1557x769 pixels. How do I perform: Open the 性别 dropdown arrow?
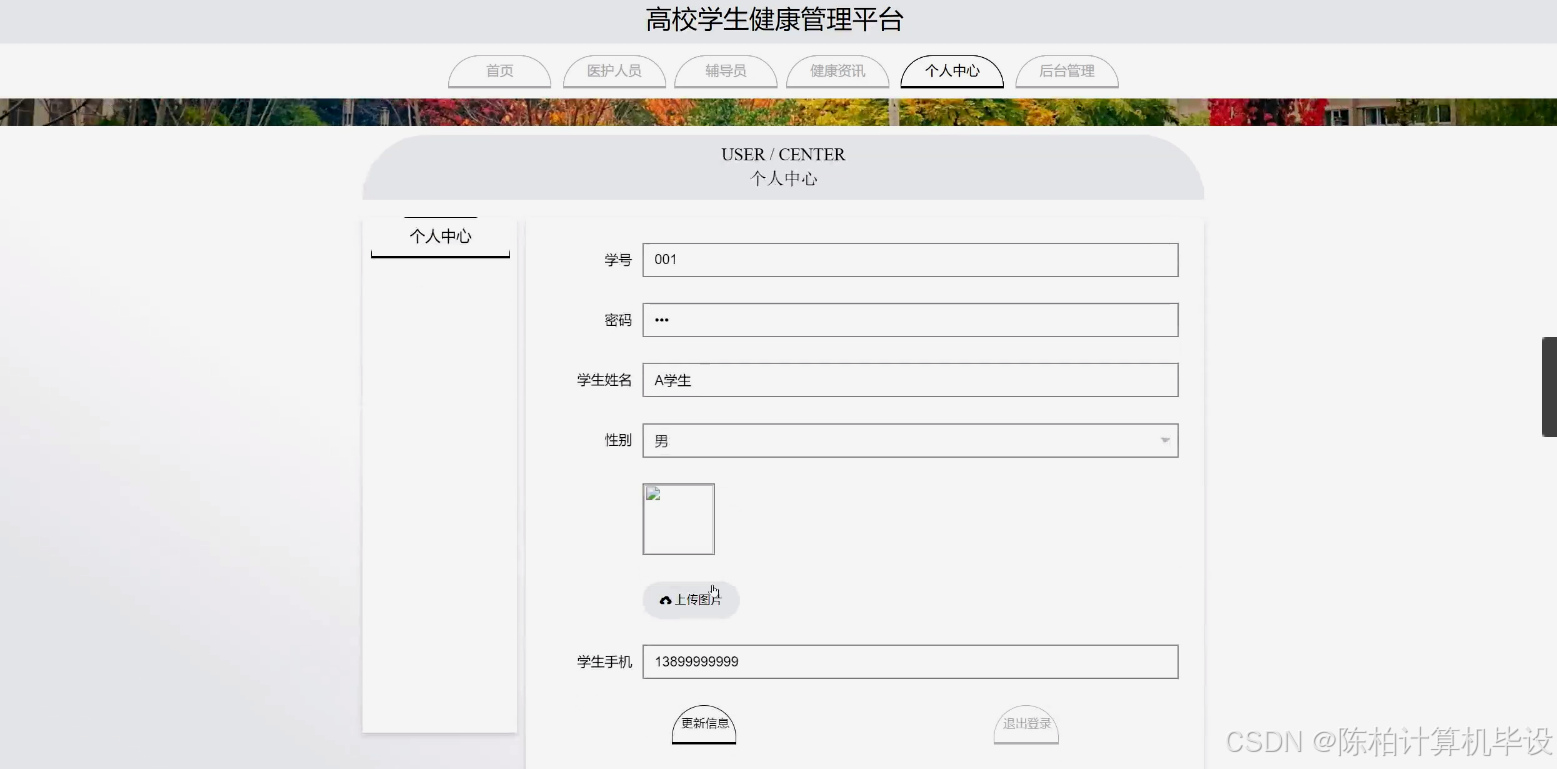(x=1163, y=440)
